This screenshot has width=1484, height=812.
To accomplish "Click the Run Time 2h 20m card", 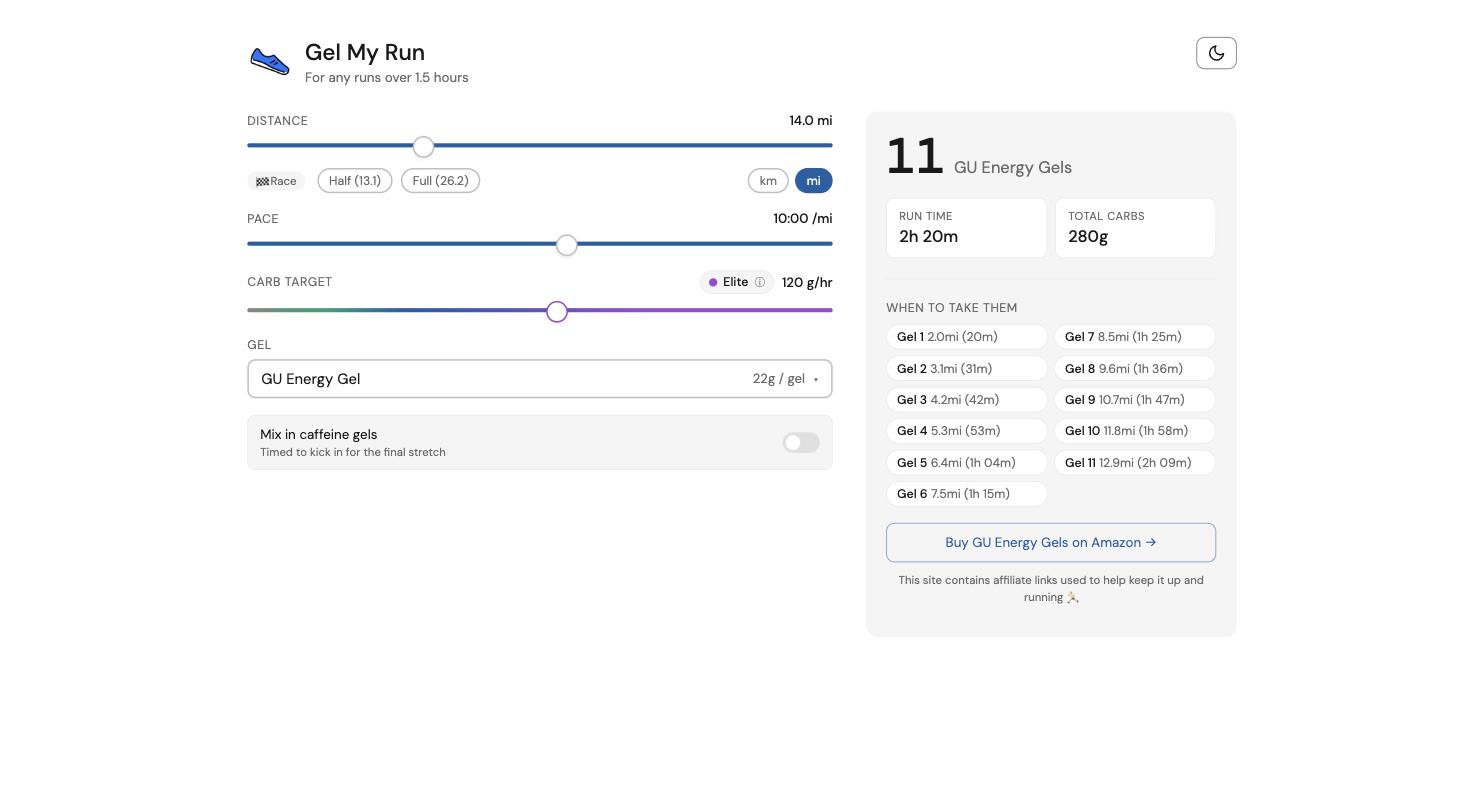I will coord(966,228).
